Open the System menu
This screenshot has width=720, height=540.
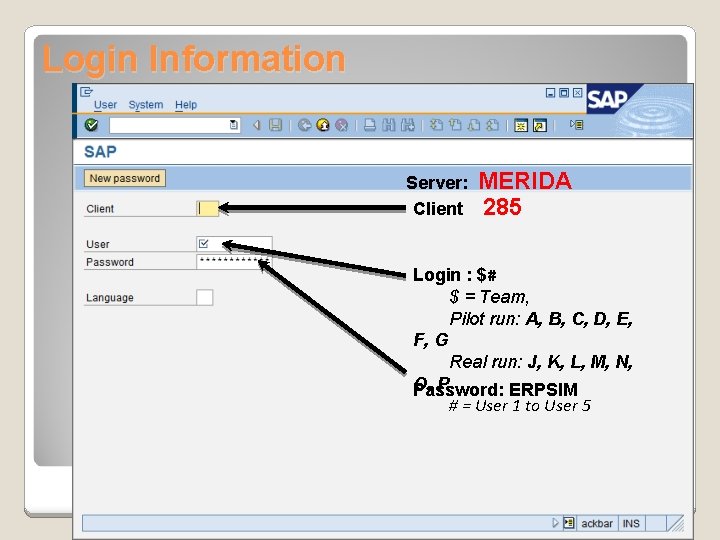click(146, 105)
